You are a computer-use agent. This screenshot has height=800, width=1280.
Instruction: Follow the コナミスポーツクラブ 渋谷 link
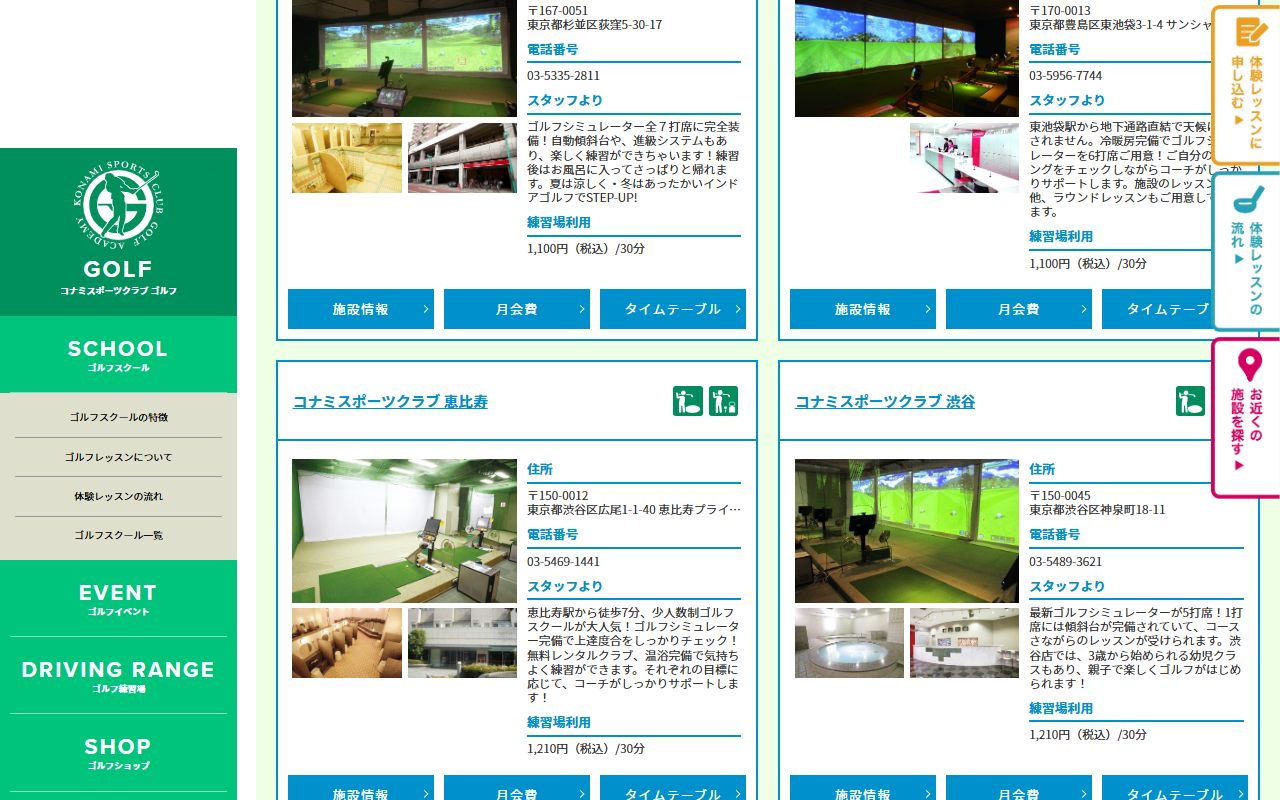click(885, 402)
